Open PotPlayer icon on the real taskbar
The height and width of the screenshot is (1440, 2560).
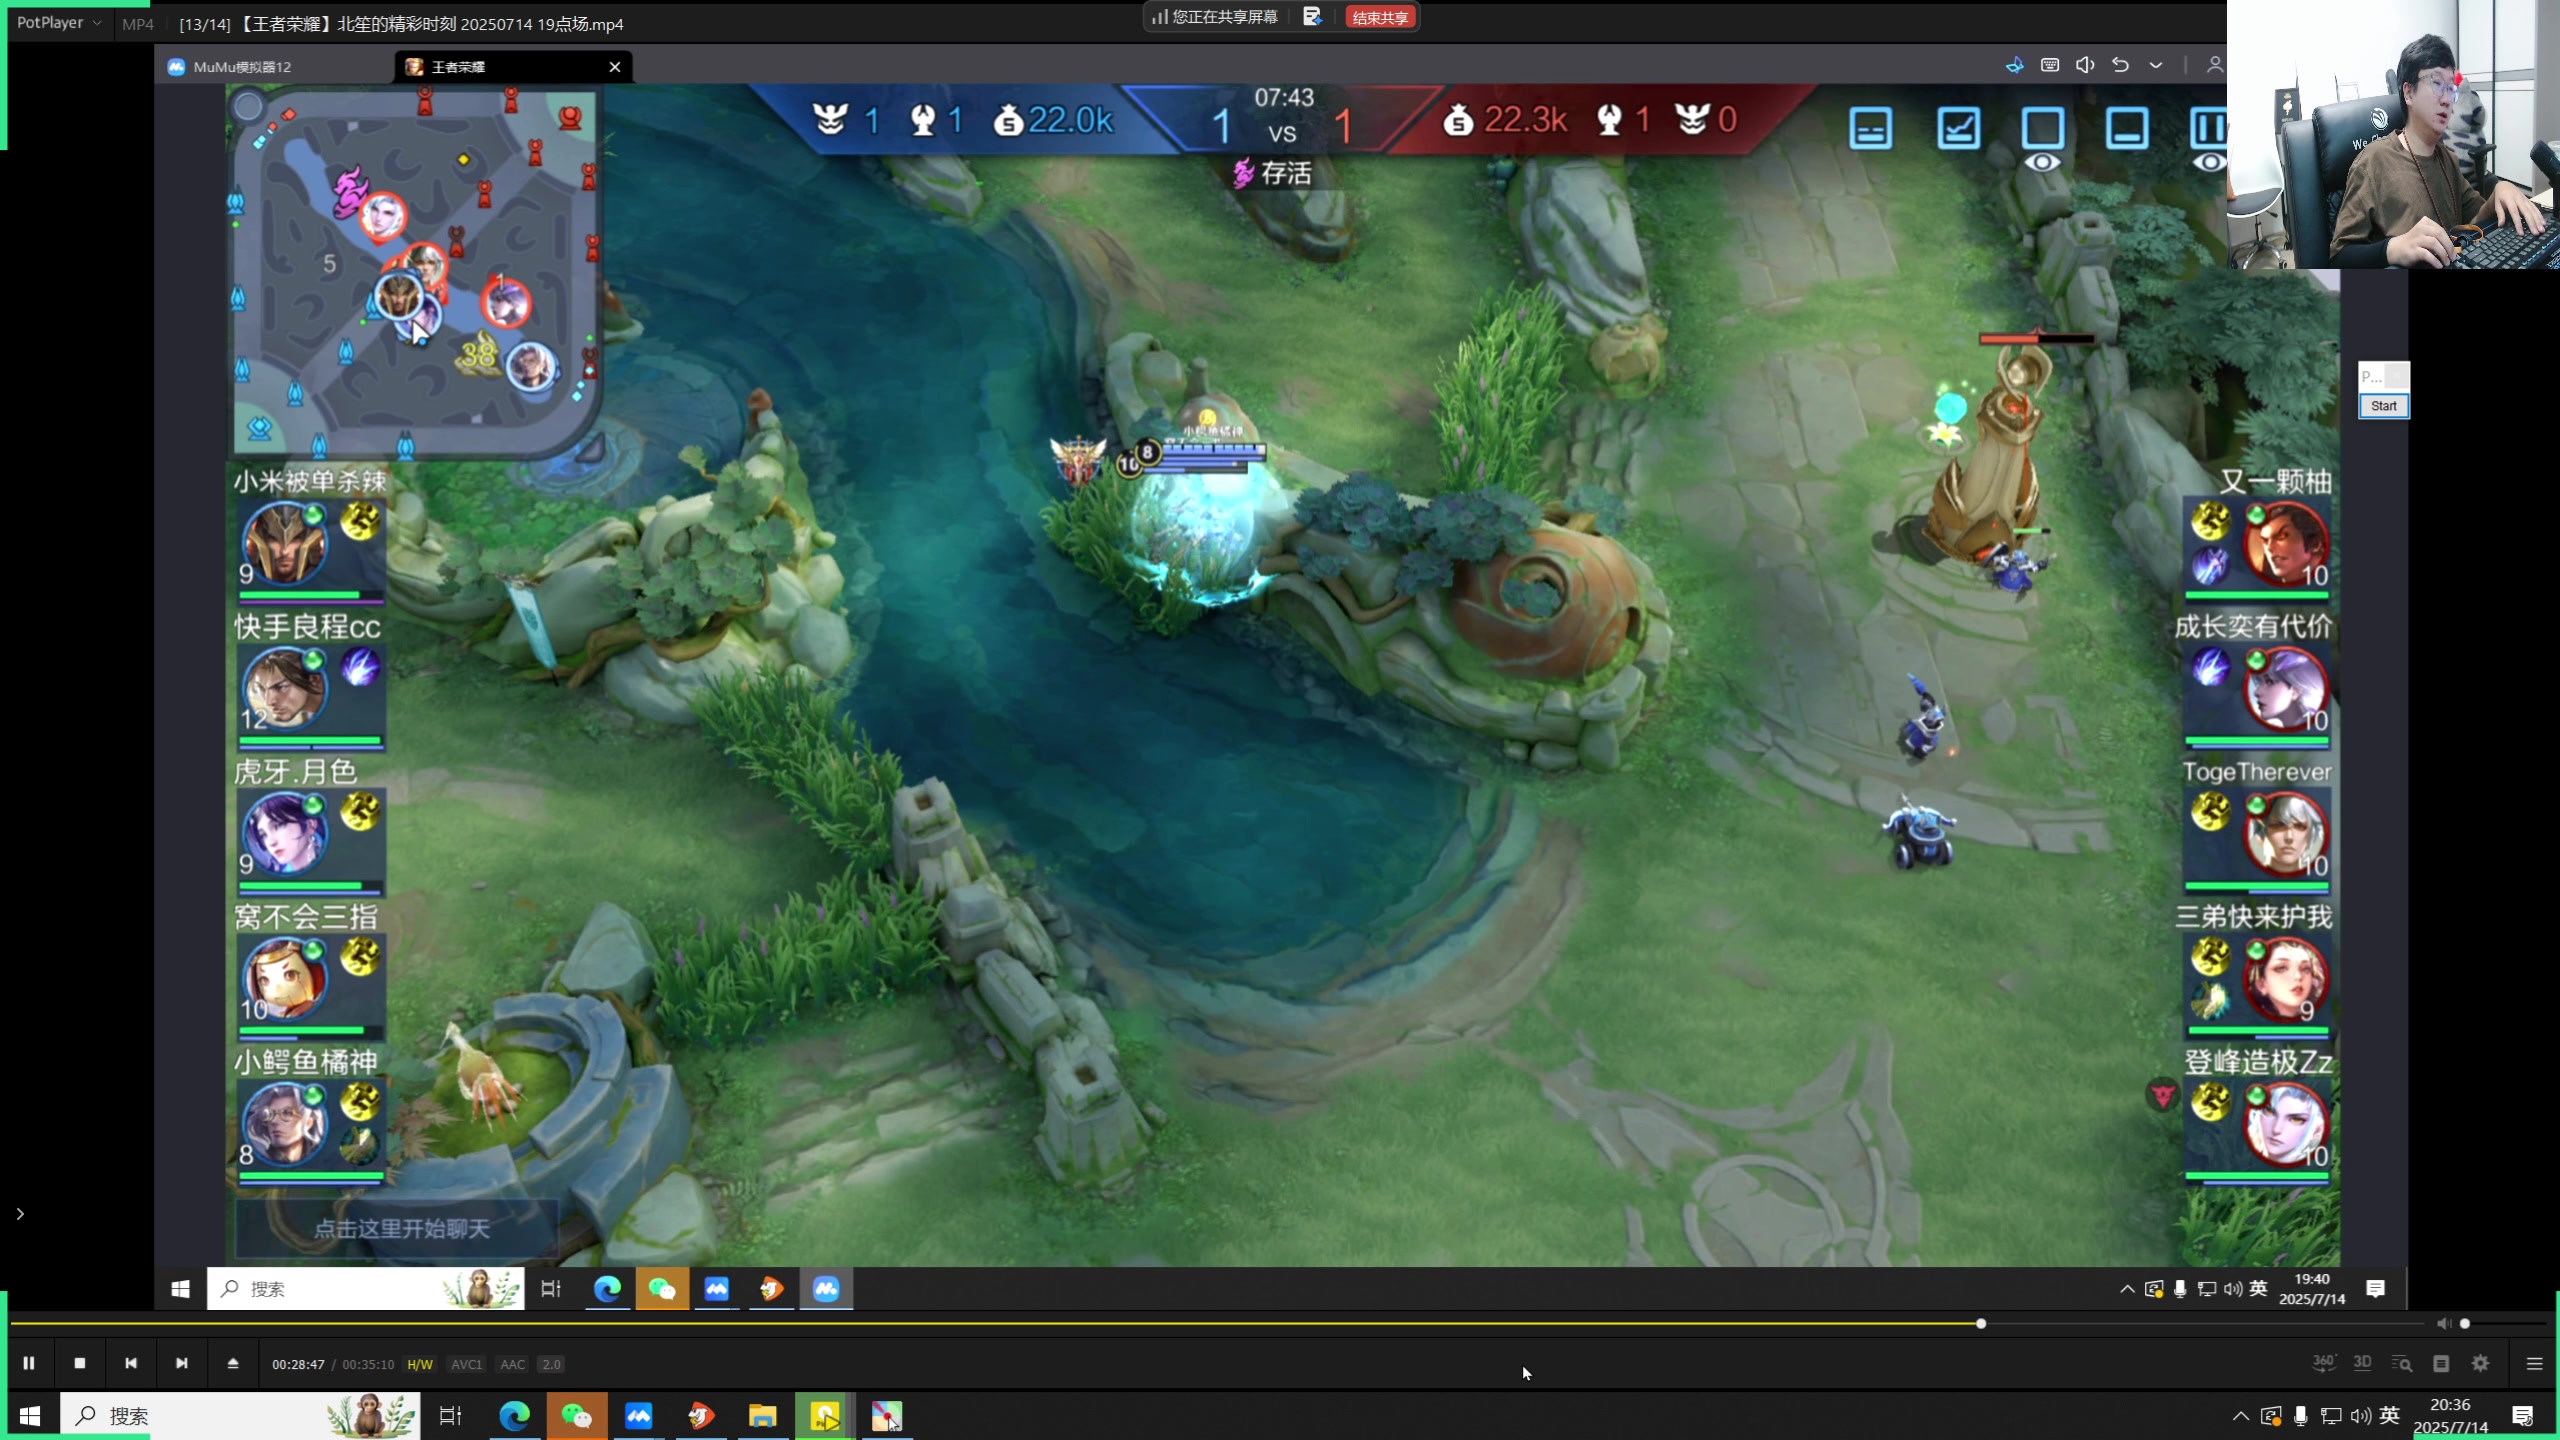[x=825, y=1416]
